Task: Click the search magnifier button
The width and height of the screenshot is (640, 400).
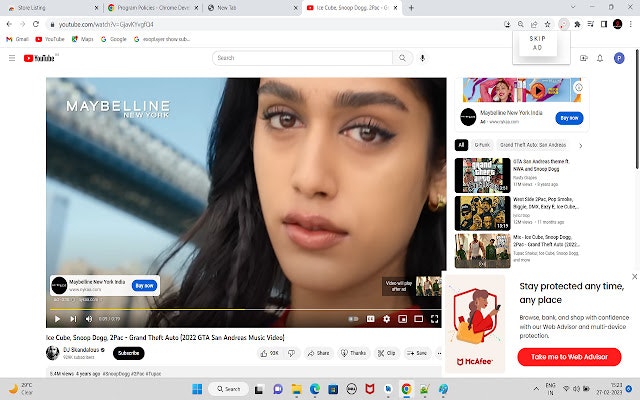Action: point(402,58)
